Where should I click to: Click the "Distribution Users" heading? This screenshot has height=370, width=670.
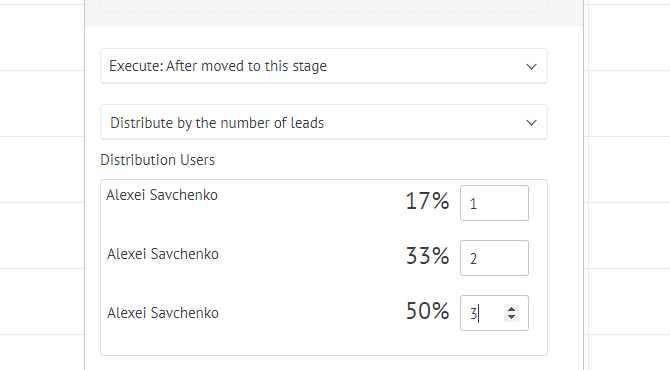coord(158,160)
